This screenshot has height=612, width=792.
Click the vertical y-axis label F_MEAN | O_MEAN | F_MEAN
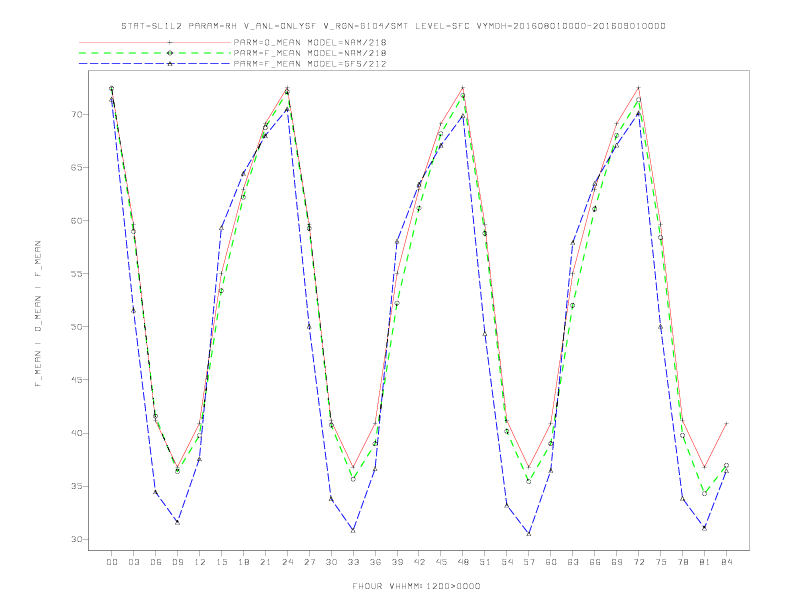coord(38,314)
